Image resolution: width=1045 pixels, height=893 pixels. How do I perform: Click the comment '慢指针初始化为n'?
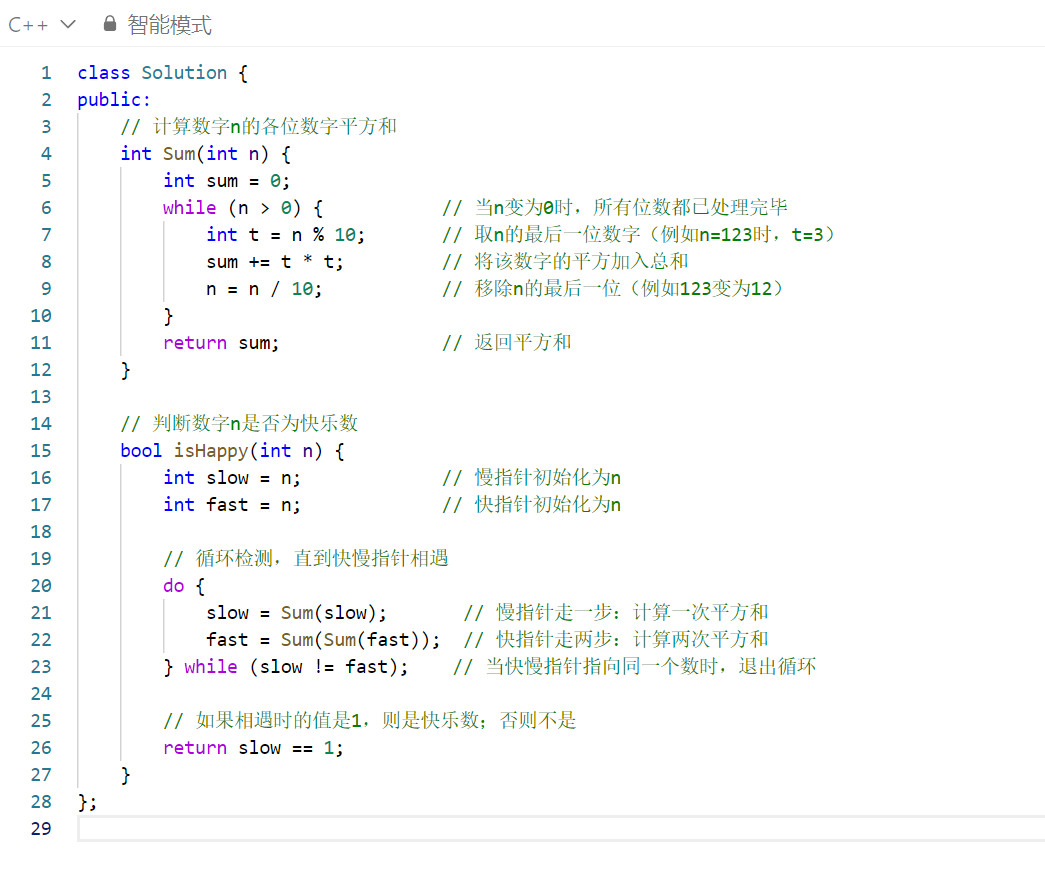coord(548,478)
